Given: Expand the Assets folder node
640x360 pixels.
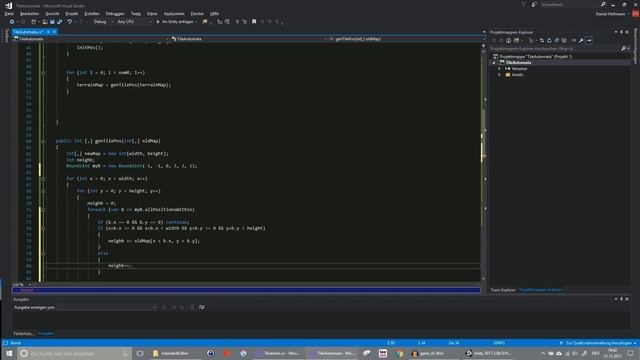Looking at the screenshot, I should pos(499,75).
